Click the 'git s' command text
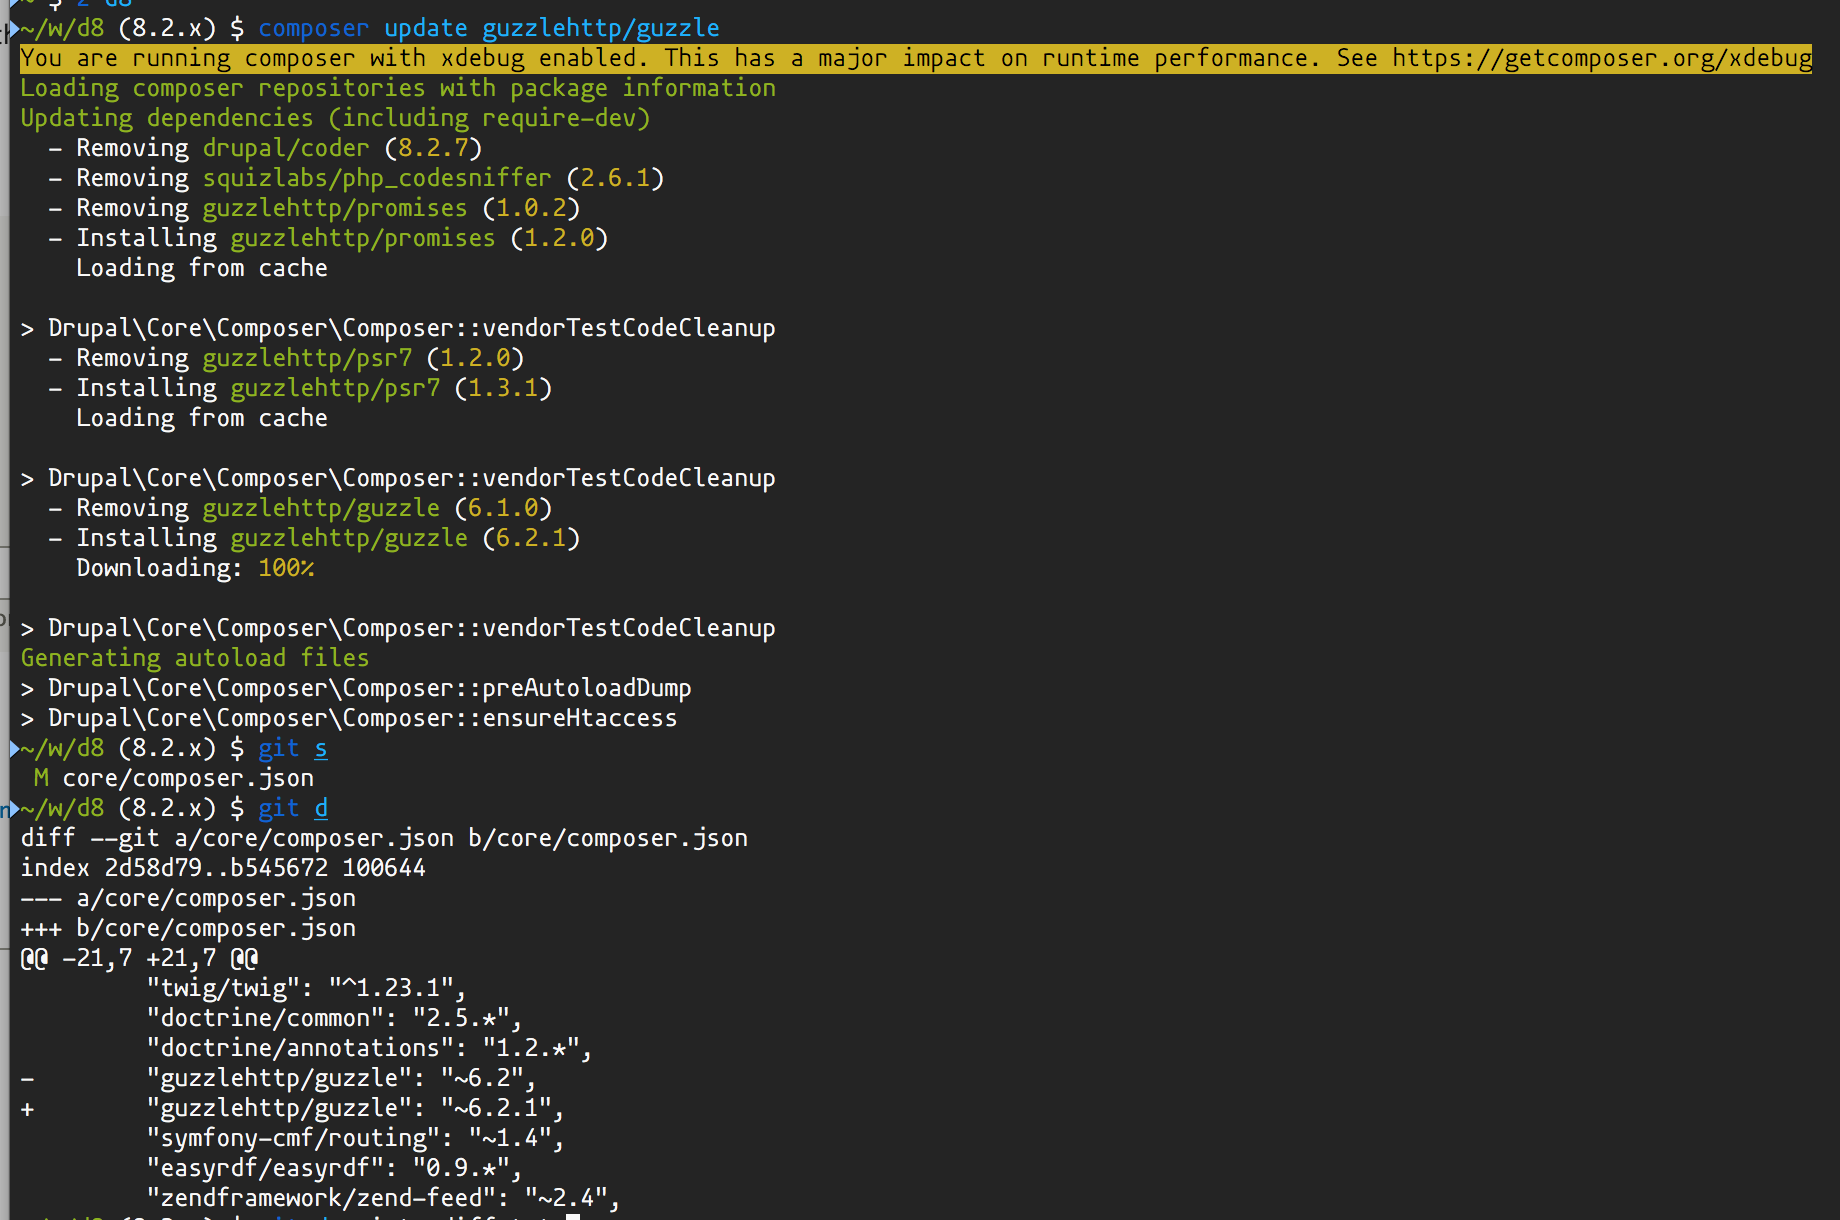This screenshot has height=1220, width=1840. [x=292, y=748]
